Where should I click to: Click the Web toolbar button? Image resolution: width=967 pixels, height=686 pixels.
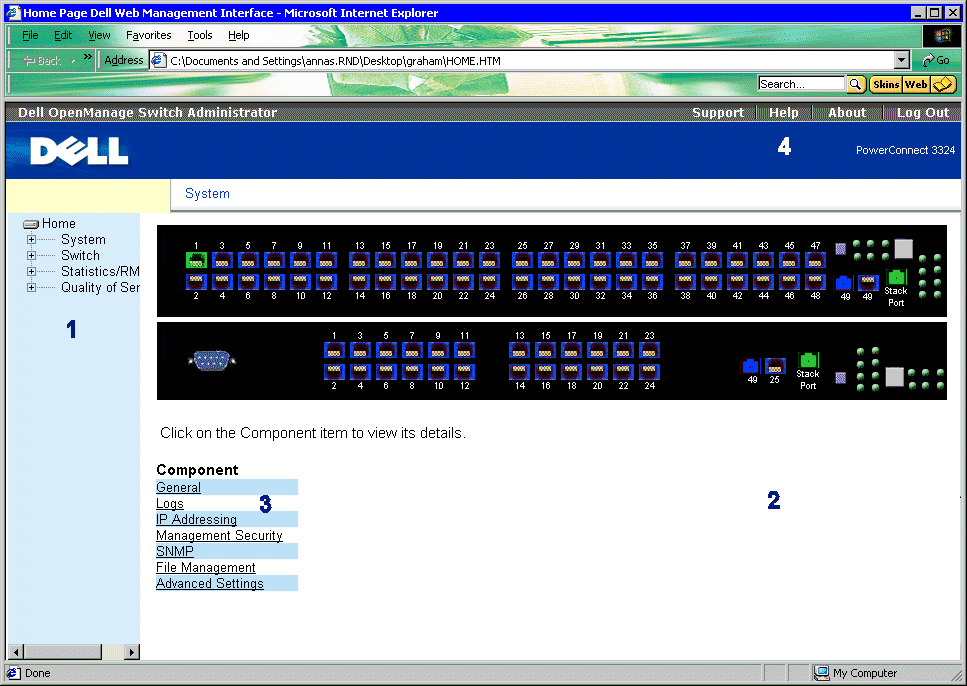tap(916, 84)
